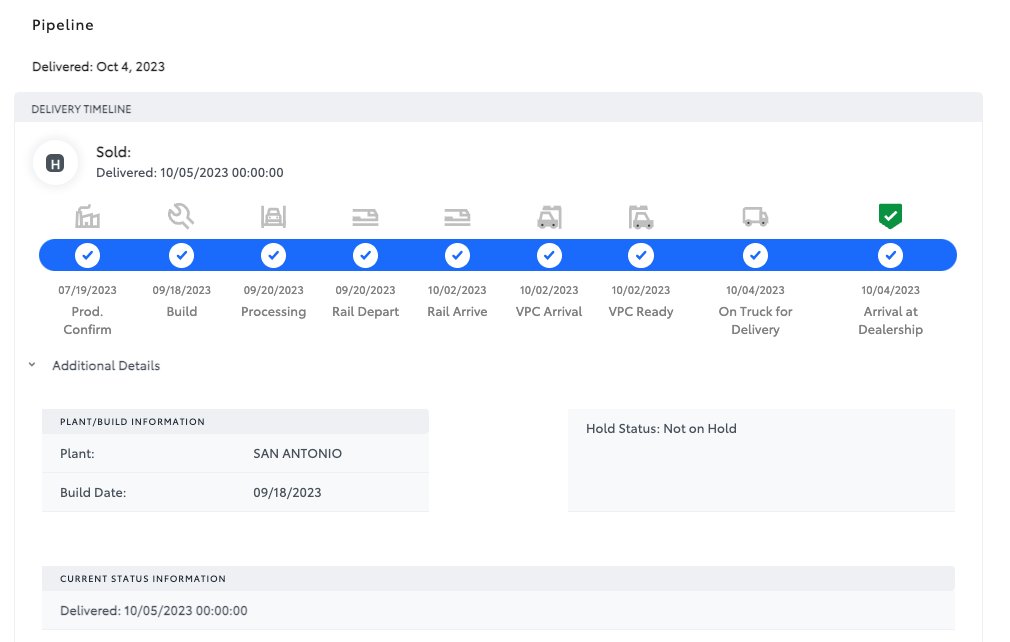Click the VPC Ready vehicle icon

pos(641,216)
